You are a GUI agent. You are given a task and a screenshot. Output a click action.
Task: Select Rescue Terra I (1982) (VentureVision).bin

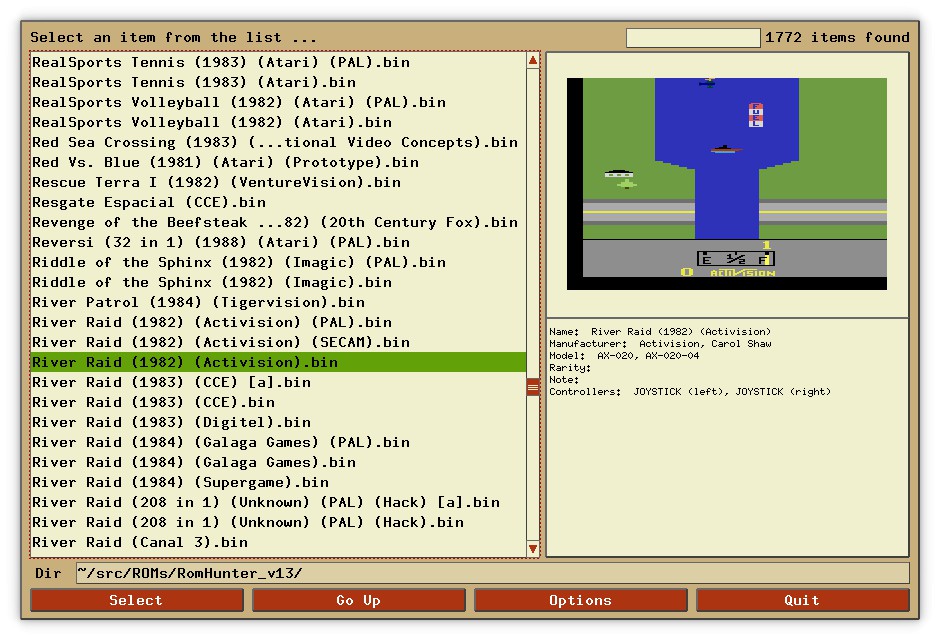tap(278, 182)
